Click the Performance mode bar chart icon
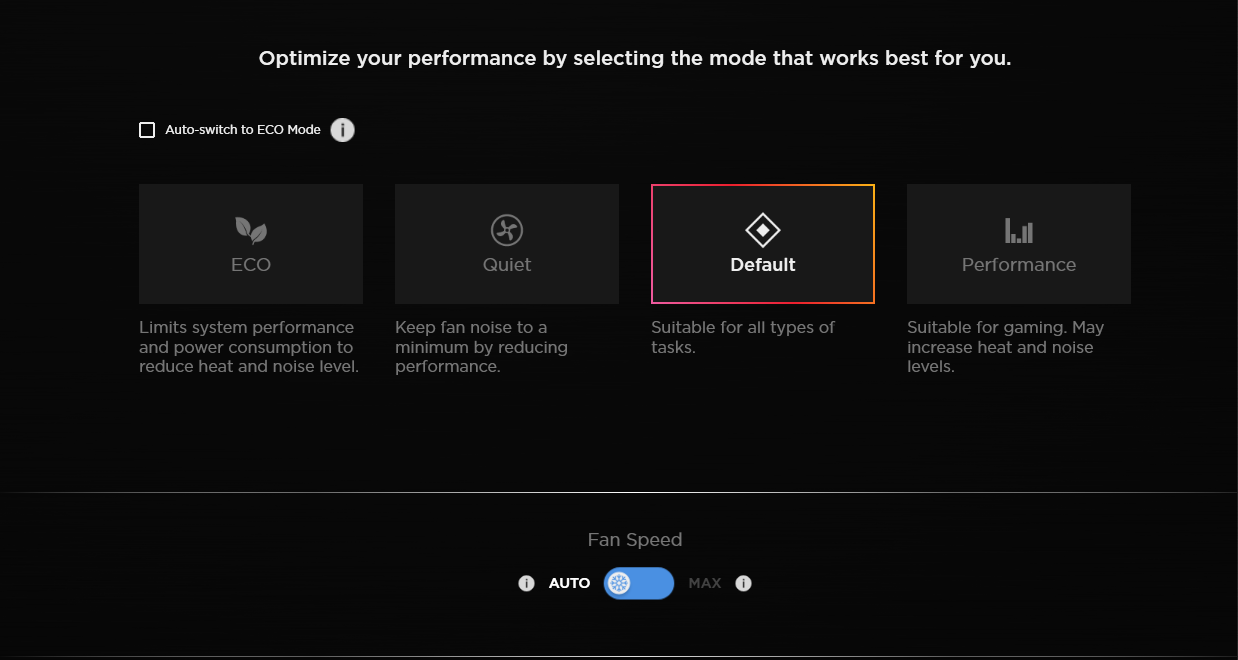Image resolution: width=1238 pixels, height=660 pixels. (1019, 231)
